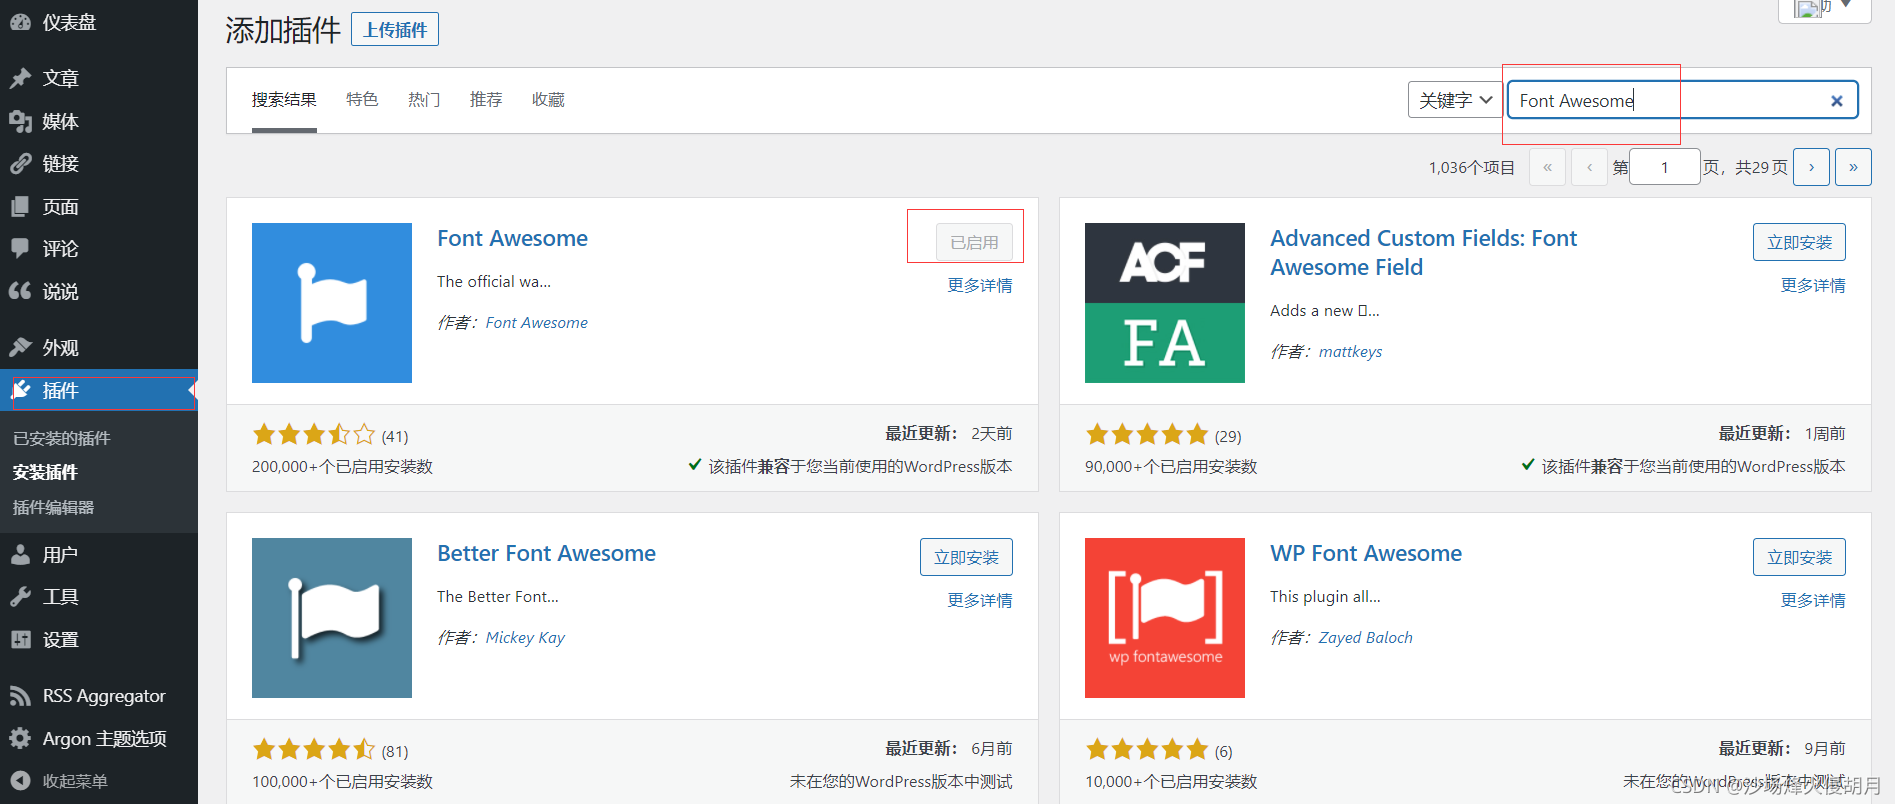
Task: Install Advanced Custom Fields: Font Awesome Field plugin
Action: tap(1799, 242)
